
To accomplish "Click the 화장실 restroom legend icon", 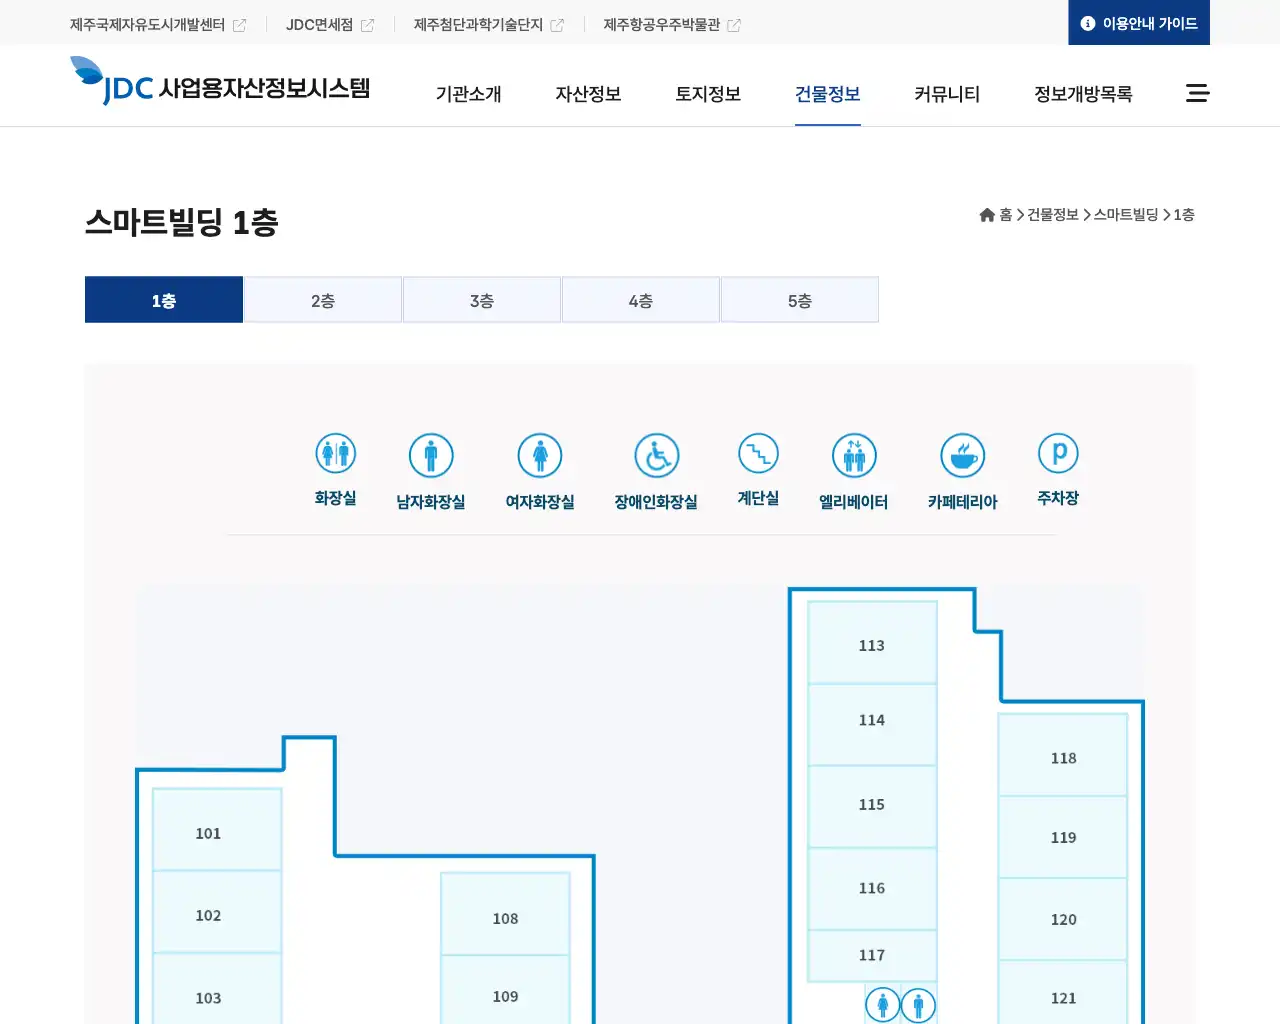I will tap(336, 453).
